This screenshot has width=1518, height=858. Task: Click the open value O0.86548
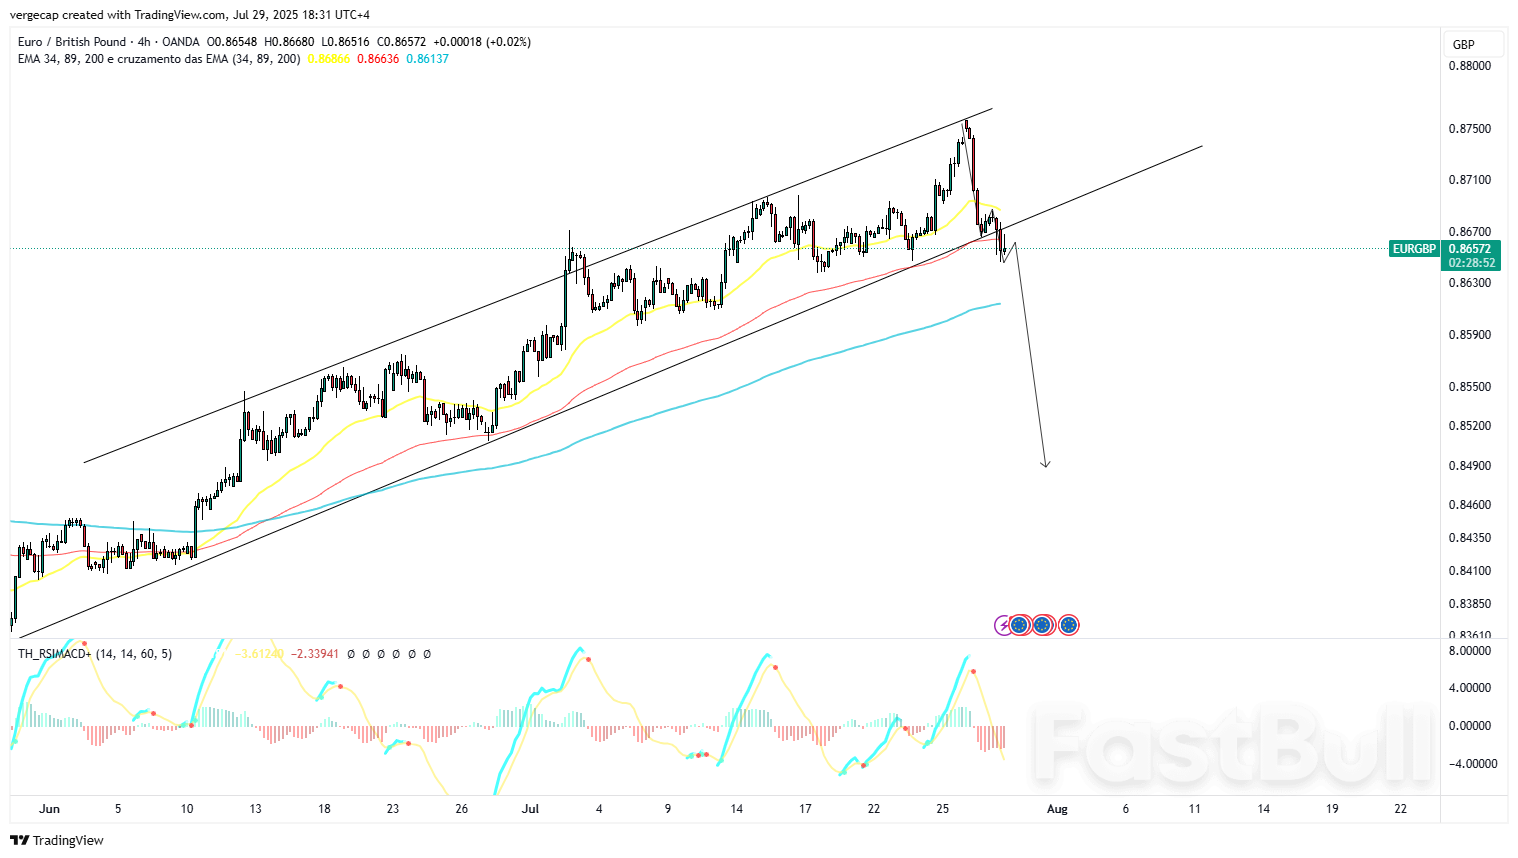(x=232, y=42)
